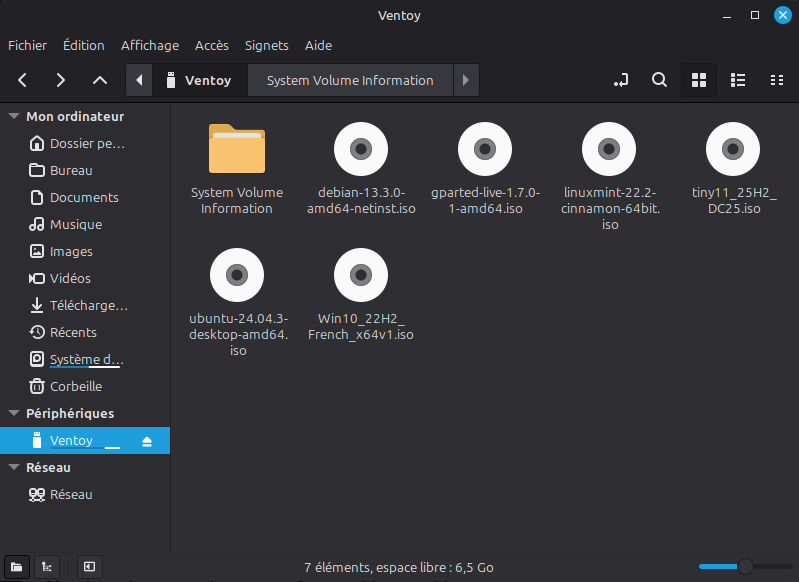Toggle the location entry path icon

point(621,80)
